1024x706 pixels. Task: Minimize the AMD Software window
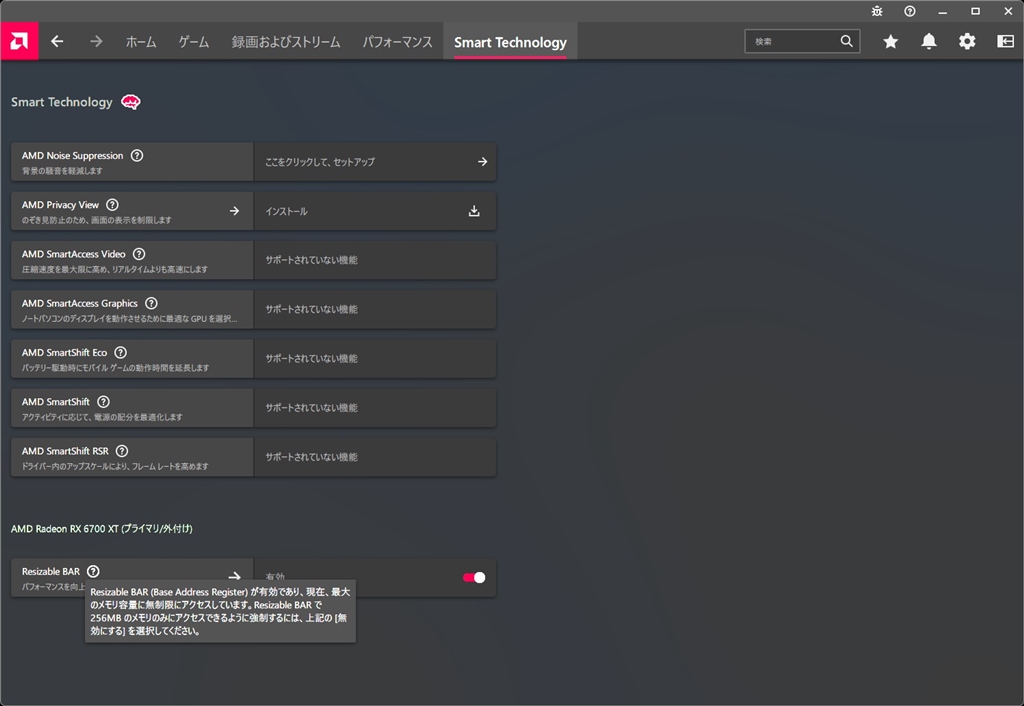click(x=942, y=11)
